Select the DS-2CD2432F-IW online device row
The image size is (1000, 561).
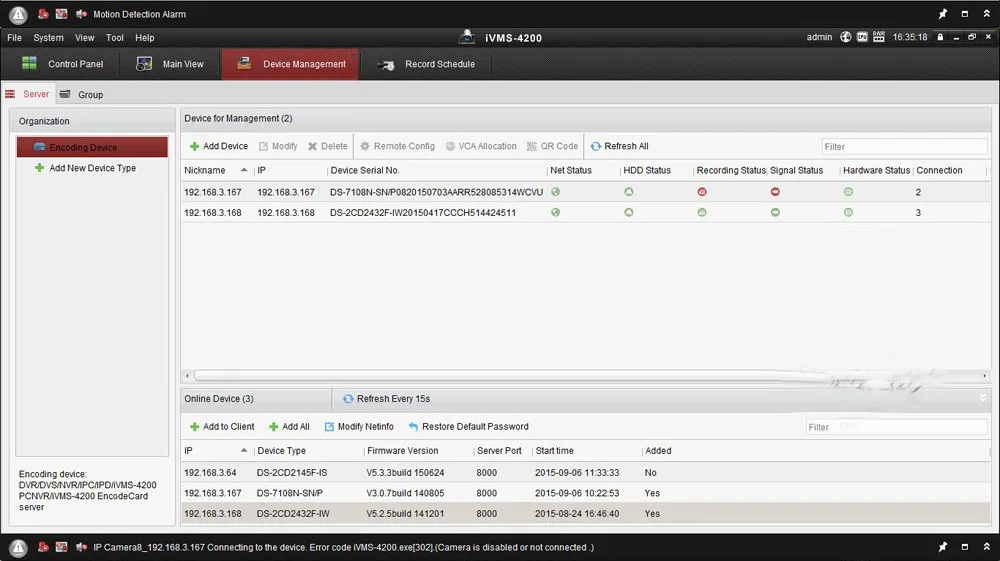(x=585, y=513)
